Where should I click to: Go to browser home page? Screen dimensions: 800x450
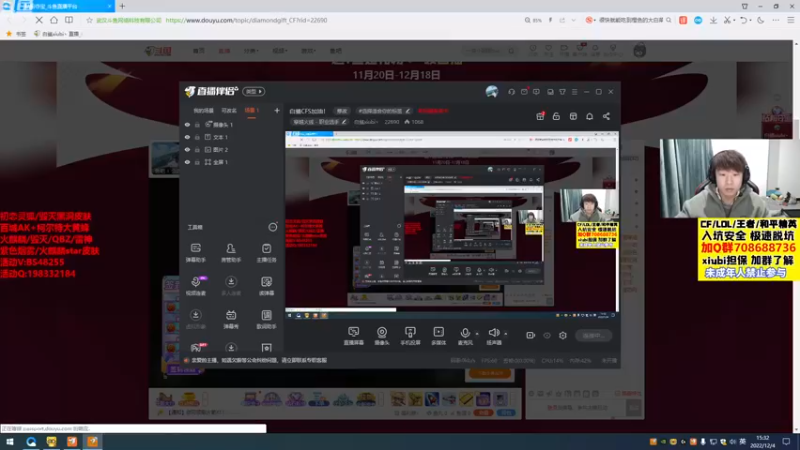(x=54, y=20)
